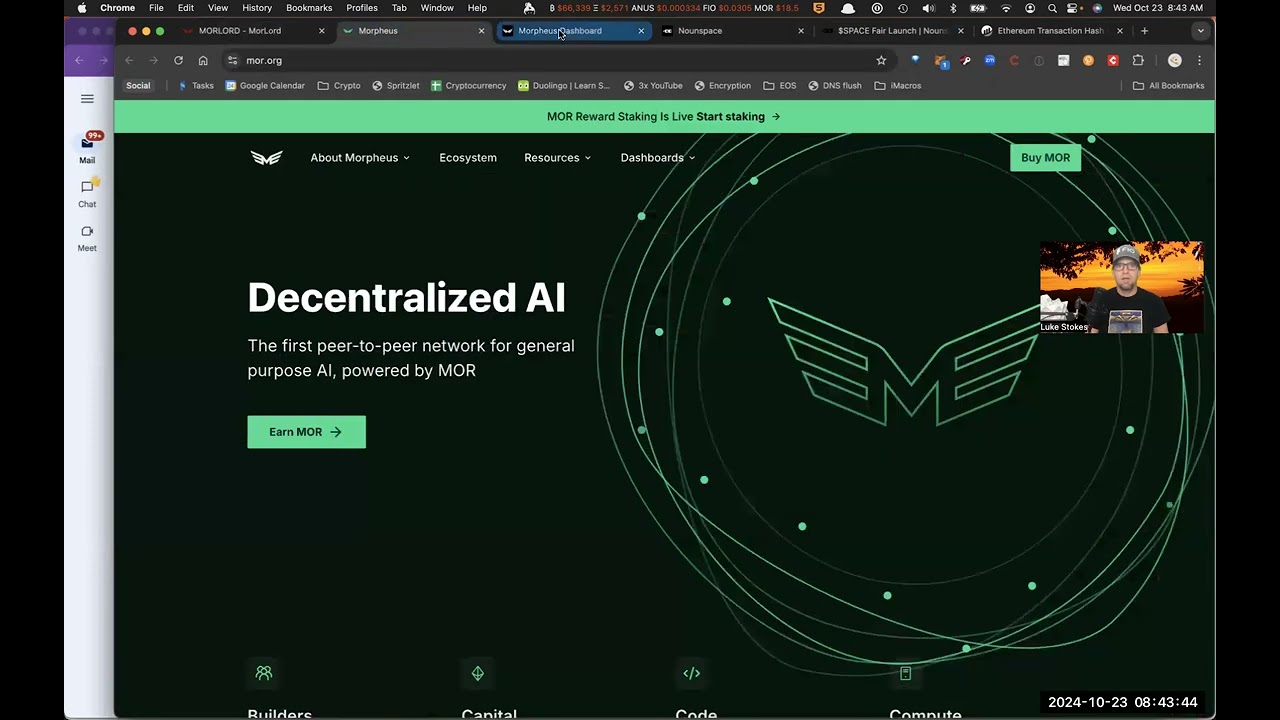
Task: Follow the Start staking banner link
Action: 738,117
